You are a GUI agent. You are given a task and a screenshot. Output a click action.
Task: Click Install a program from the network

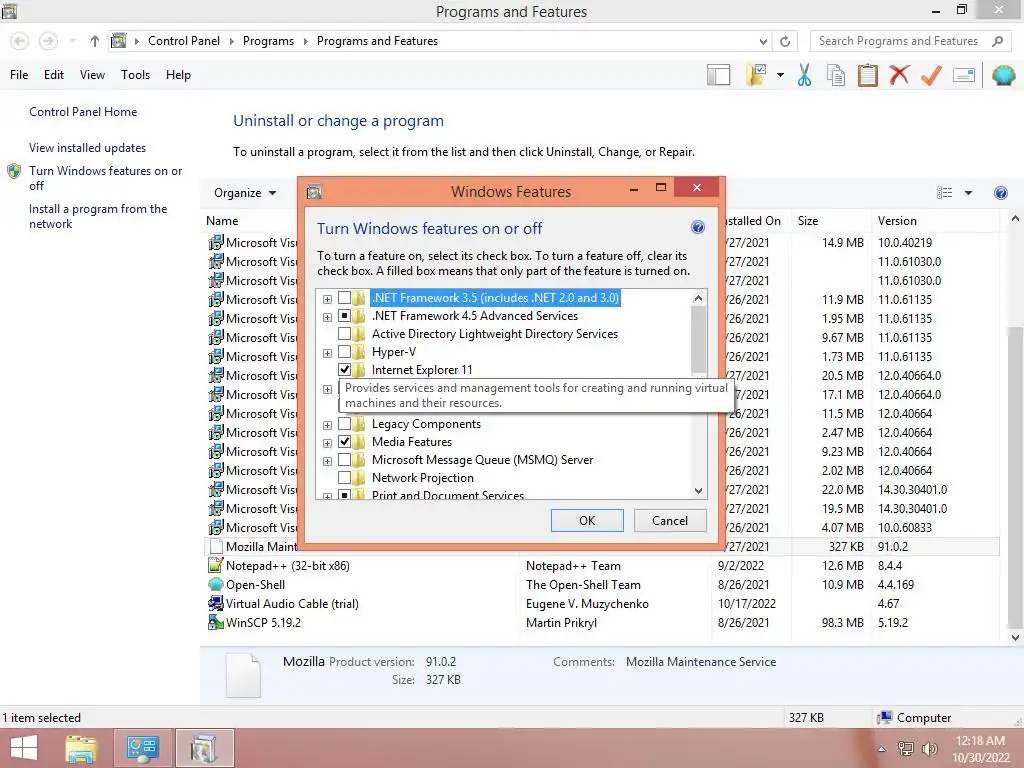tap(98, 216)
